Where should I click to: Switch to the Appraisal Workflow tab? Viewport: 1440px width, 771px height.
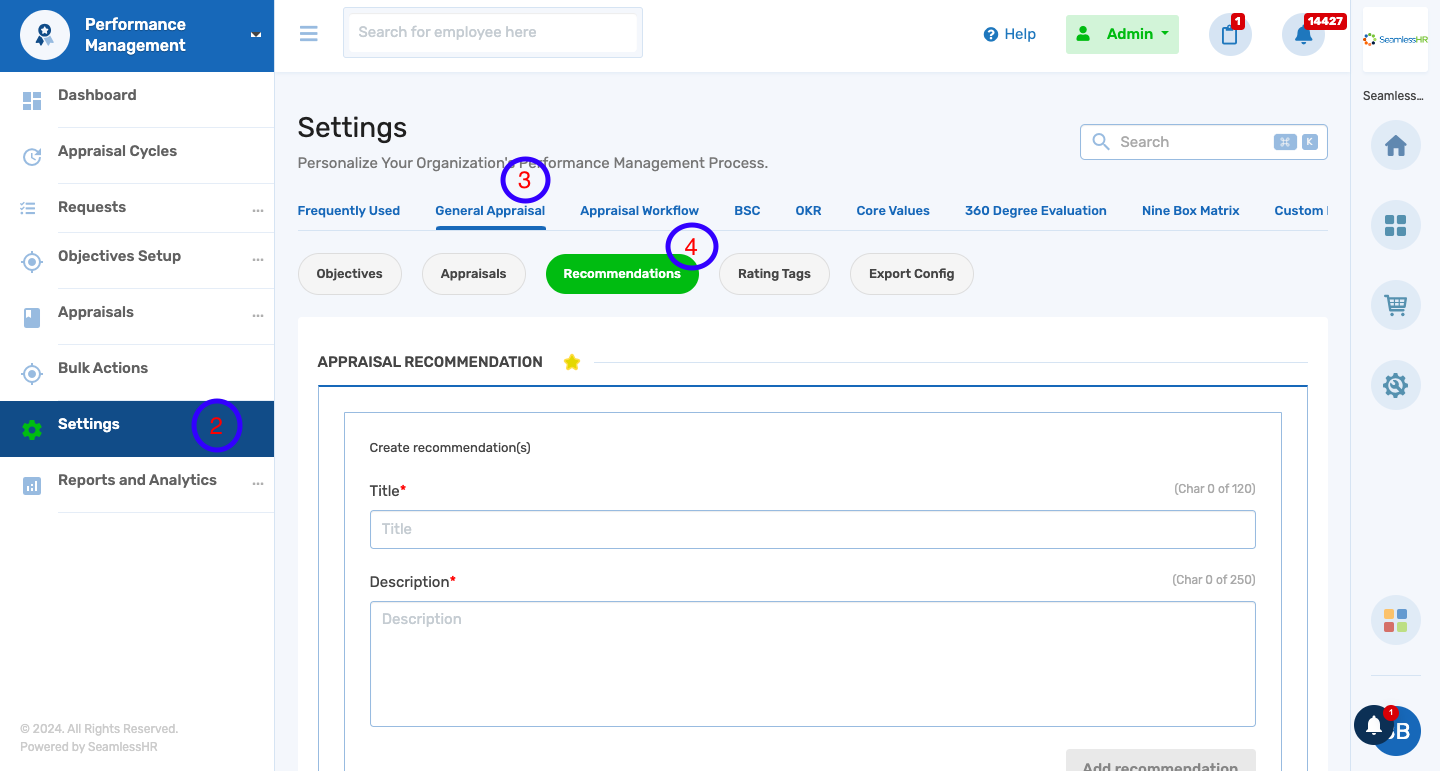point(639,210)
